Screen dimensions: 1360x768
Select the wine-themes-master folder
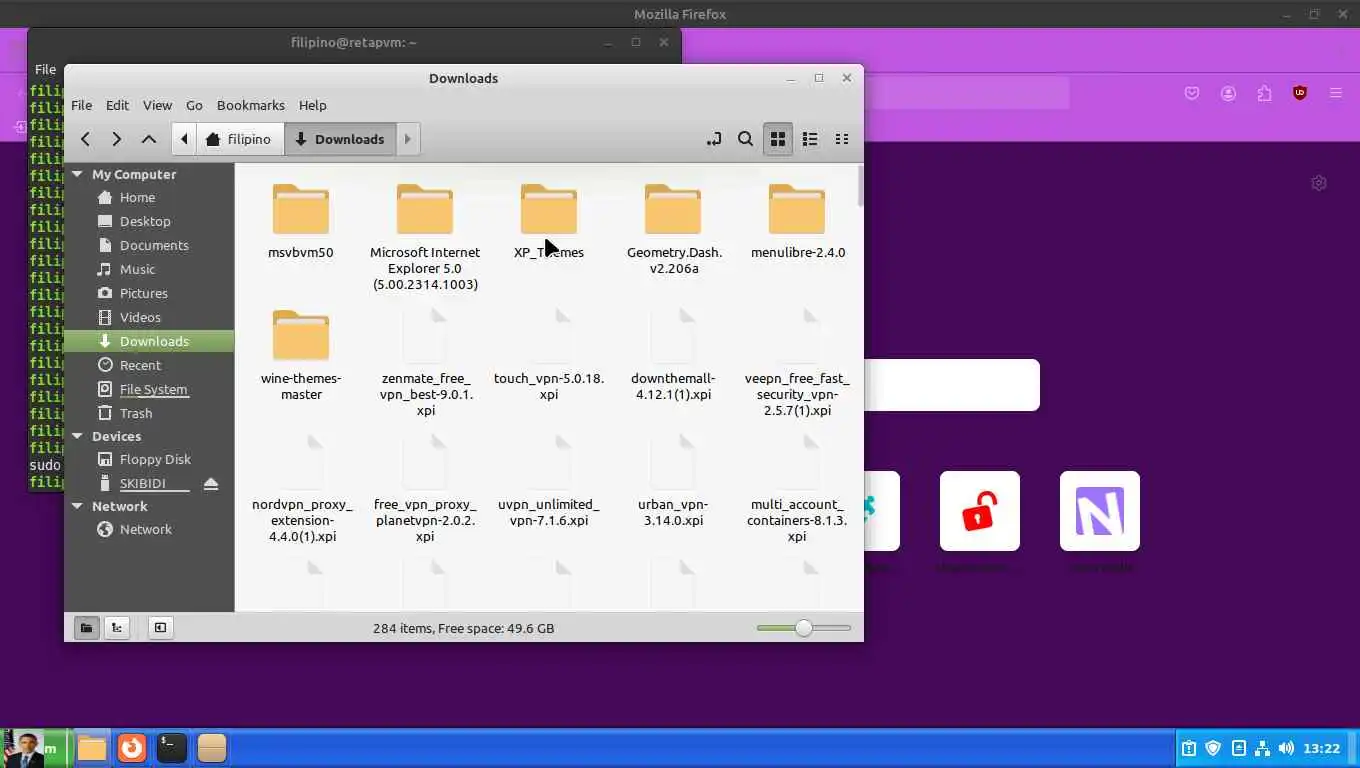(x=301, y=355)
